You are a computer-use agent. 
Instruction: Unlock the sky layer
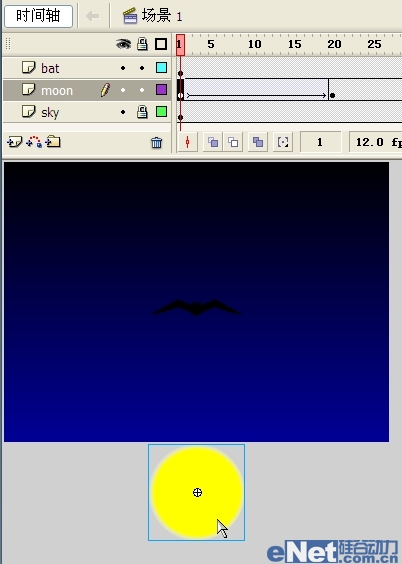point(142,112)
